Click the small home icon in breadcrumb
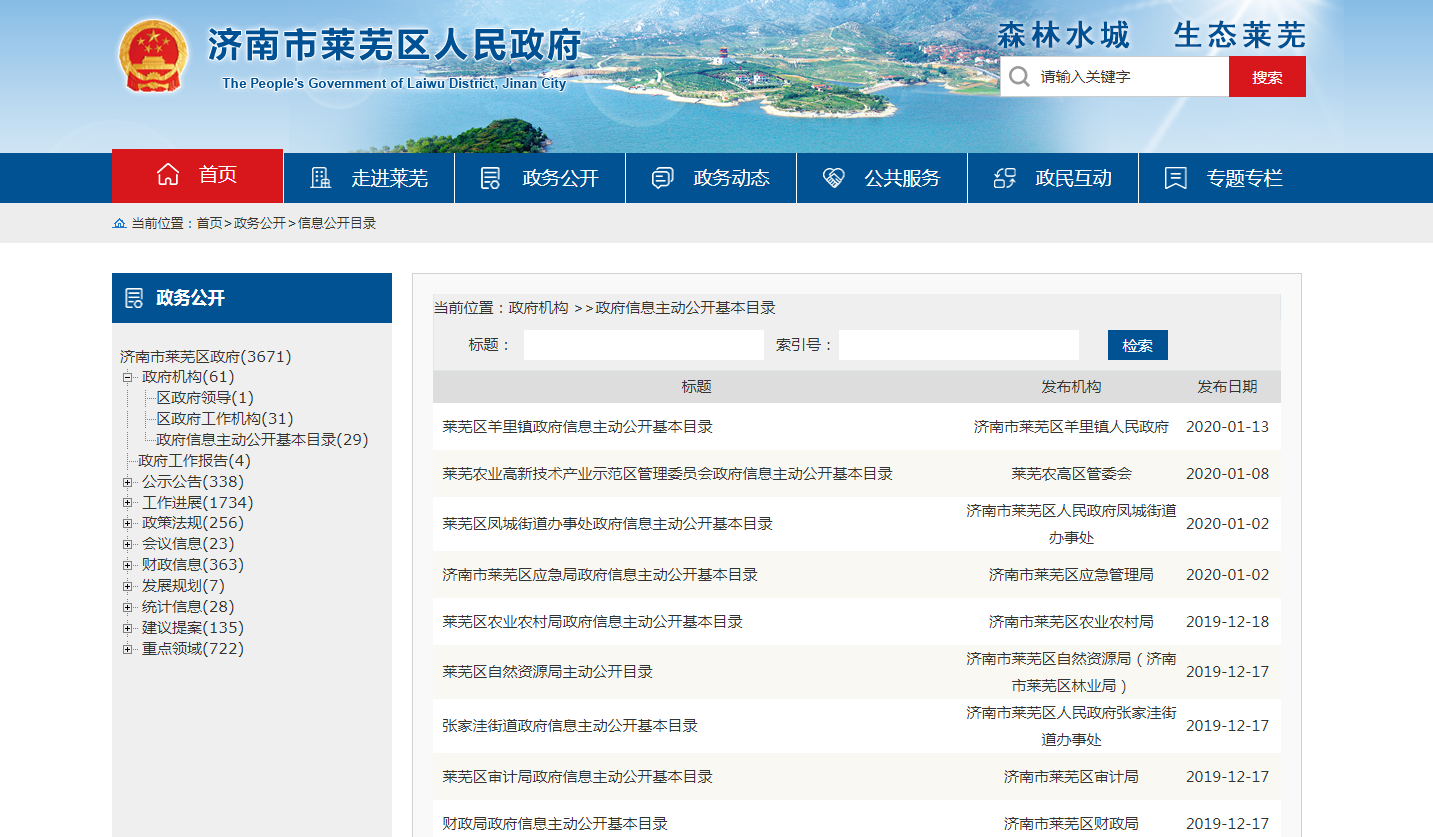 pos(119,223)
